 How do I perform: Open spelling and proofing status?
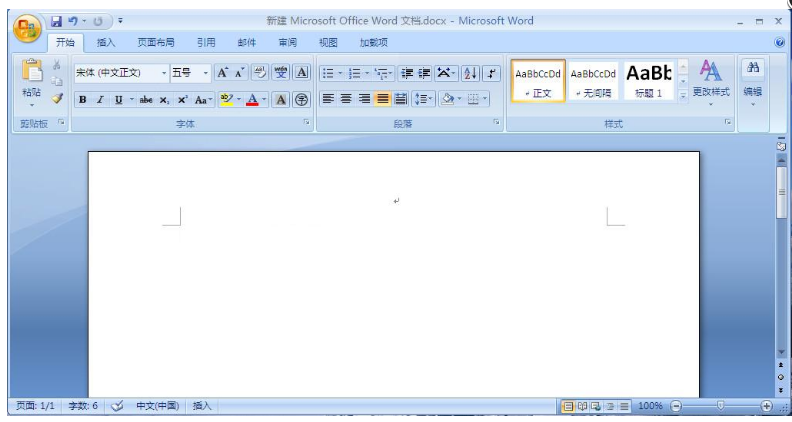(x=117, y=406)
